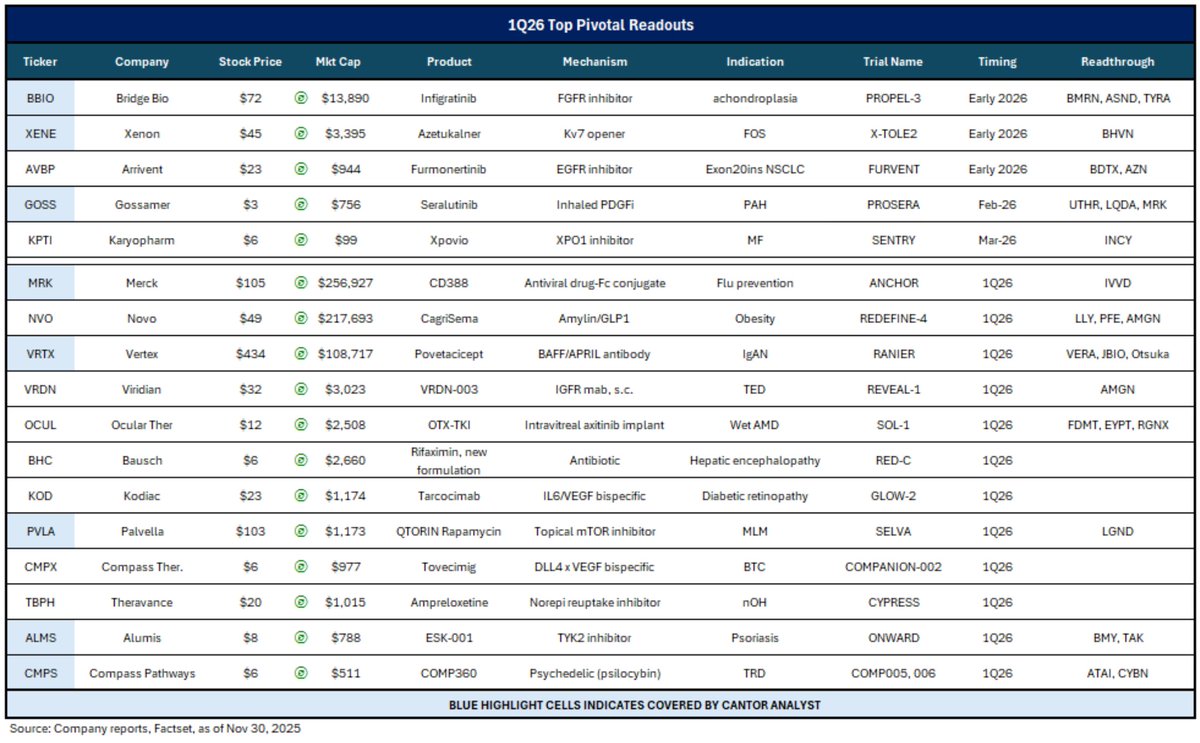Click the Psychedelic (psilocybin) mechanism cell
The height and width of the screenshot is (743, 1200).
click(x=594, y=673)
